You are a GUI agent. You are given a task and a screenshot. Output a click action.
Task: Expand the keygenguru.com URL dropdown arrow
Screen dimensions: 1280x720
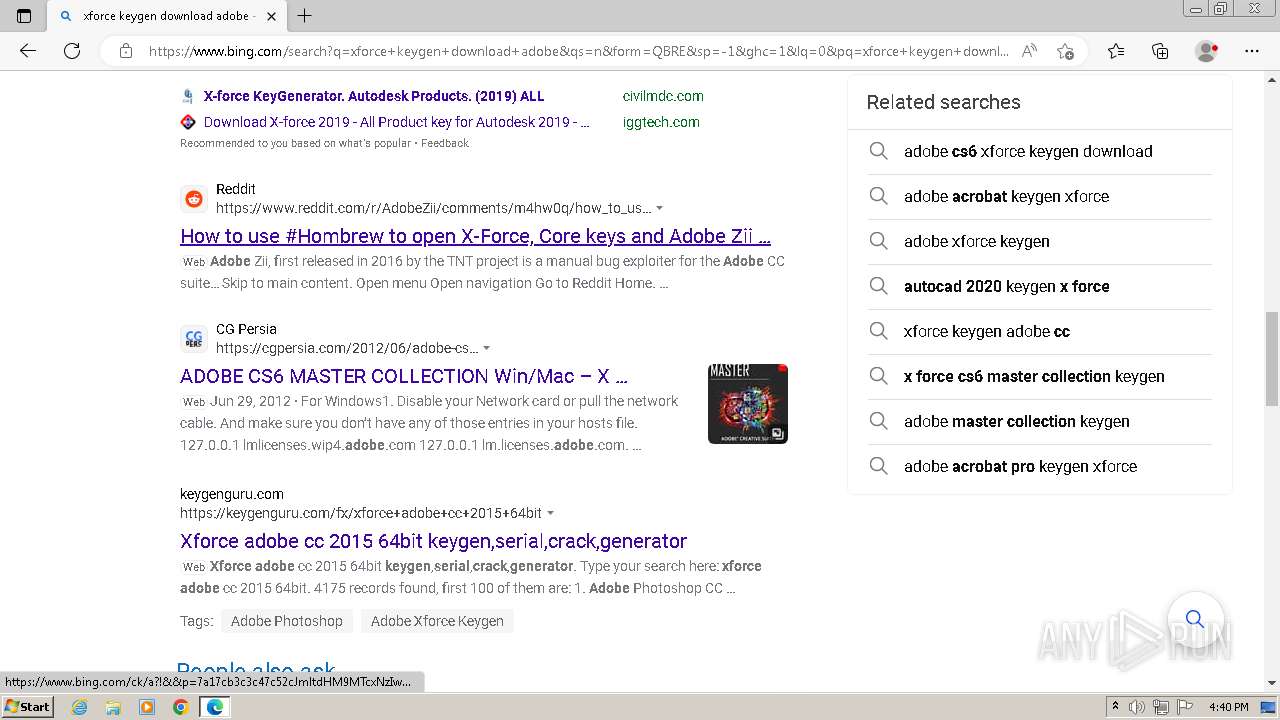(550, 513)
